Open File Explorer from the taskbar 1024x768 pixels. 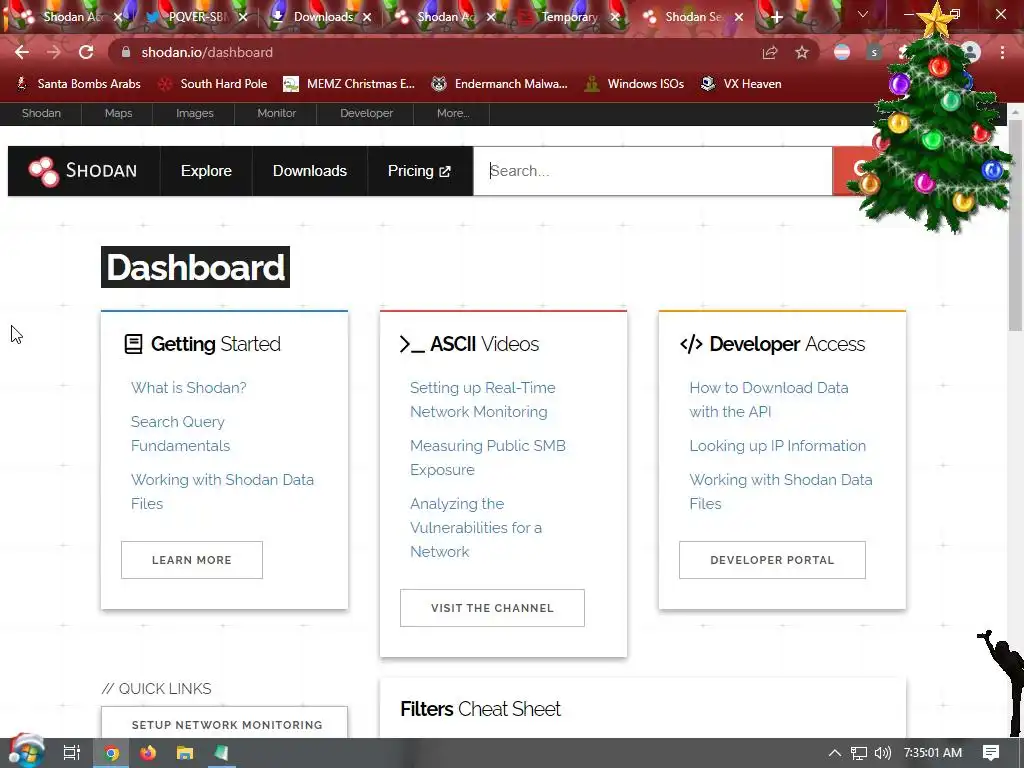pos(185,753)
